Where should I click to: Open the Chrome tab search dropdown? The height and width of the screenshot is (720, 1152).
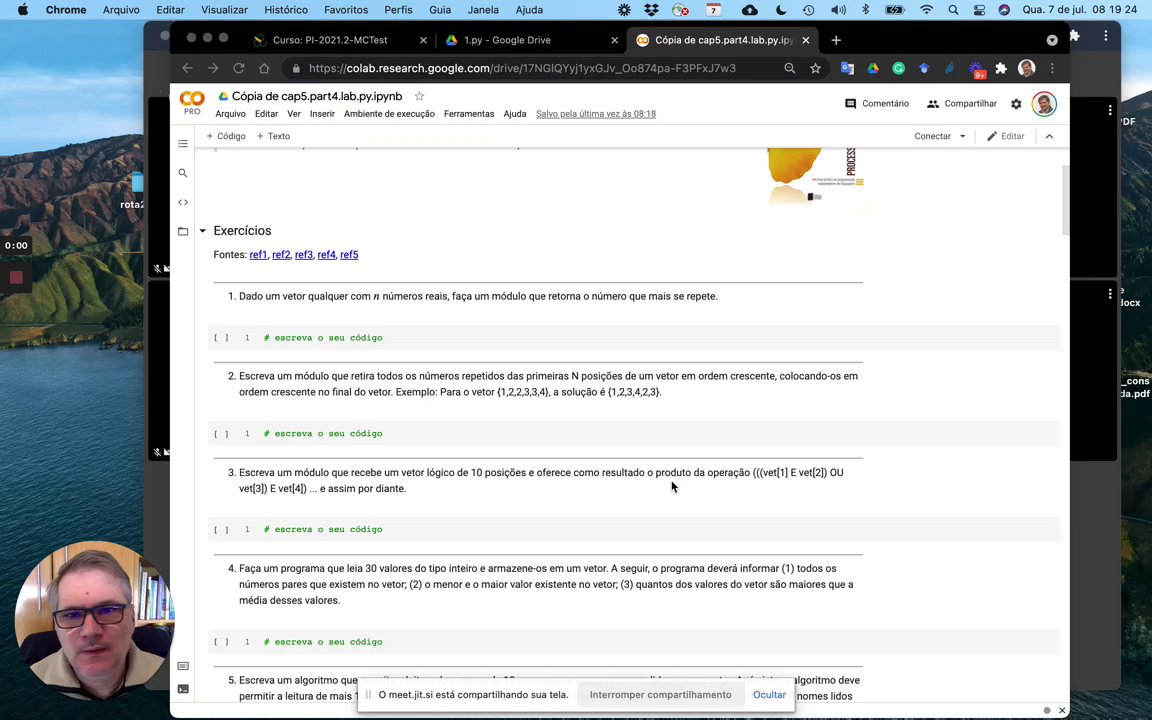1052,40
